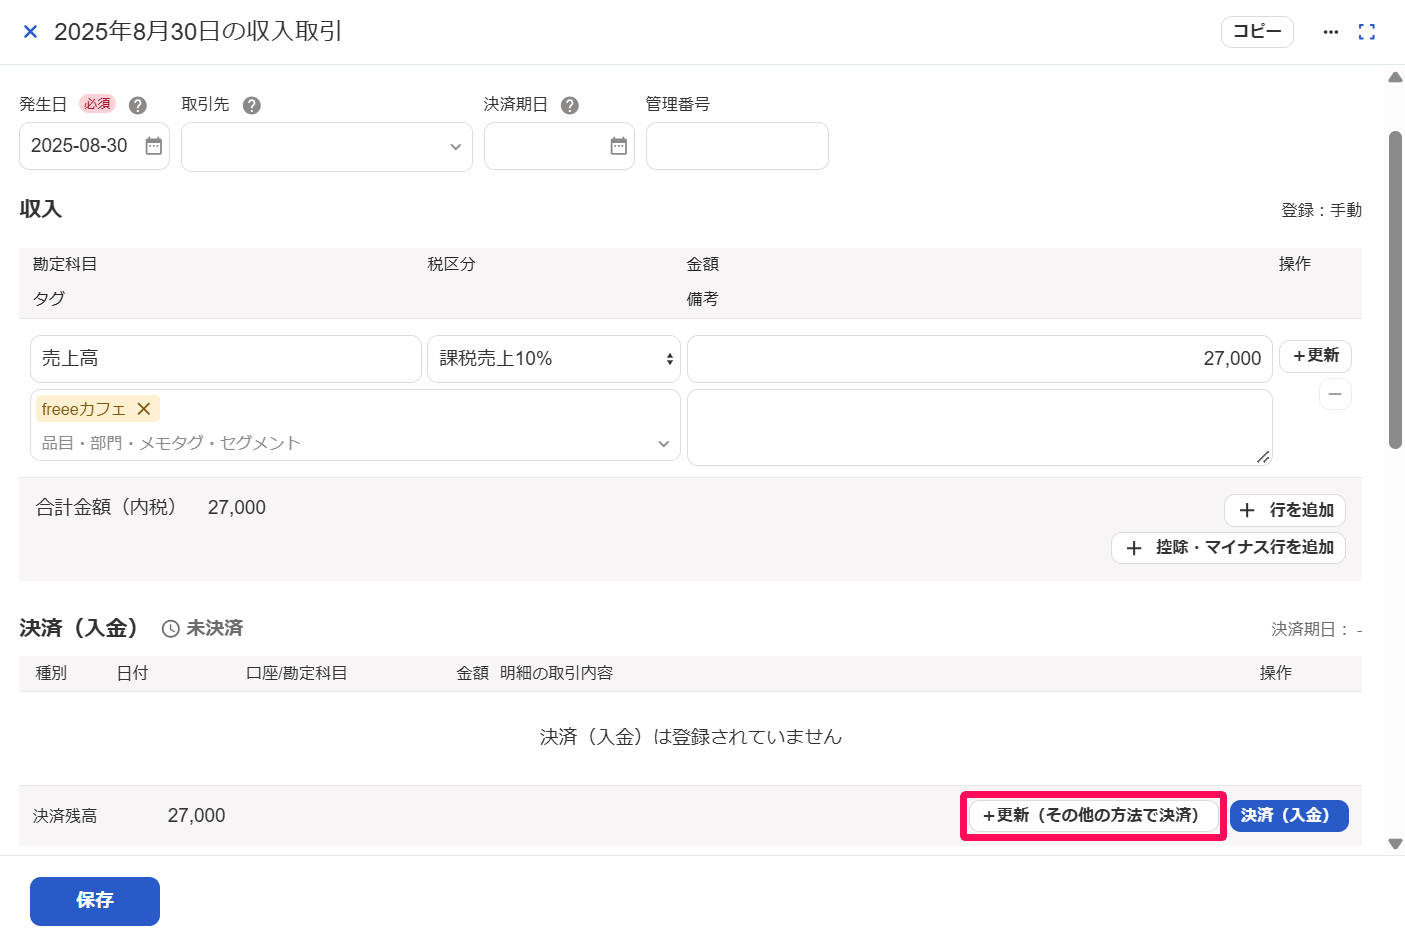This screenshot has width=1405, height=948.
Task: Remove the row with the minus button
Action: [1335, 394]
